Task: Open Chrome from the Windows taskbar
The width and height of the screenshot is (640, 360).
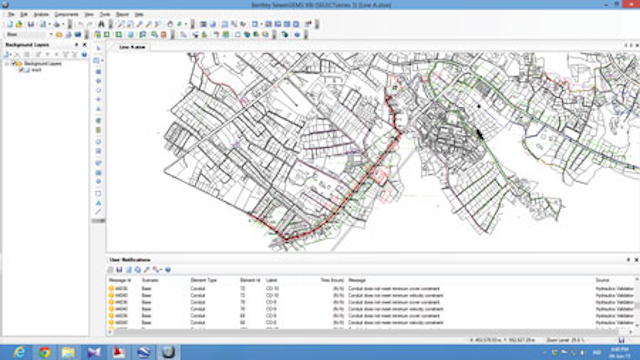Action: (x=44, y=352)
